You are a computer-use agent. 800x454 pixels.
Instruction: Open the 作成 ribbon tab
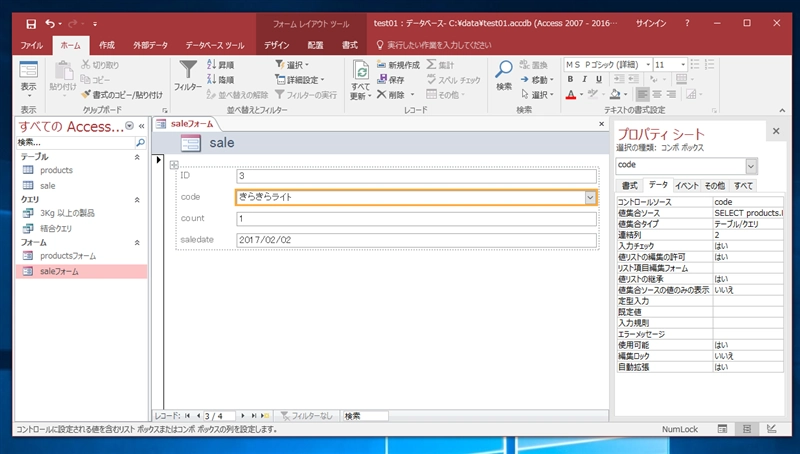click(107, 45)
